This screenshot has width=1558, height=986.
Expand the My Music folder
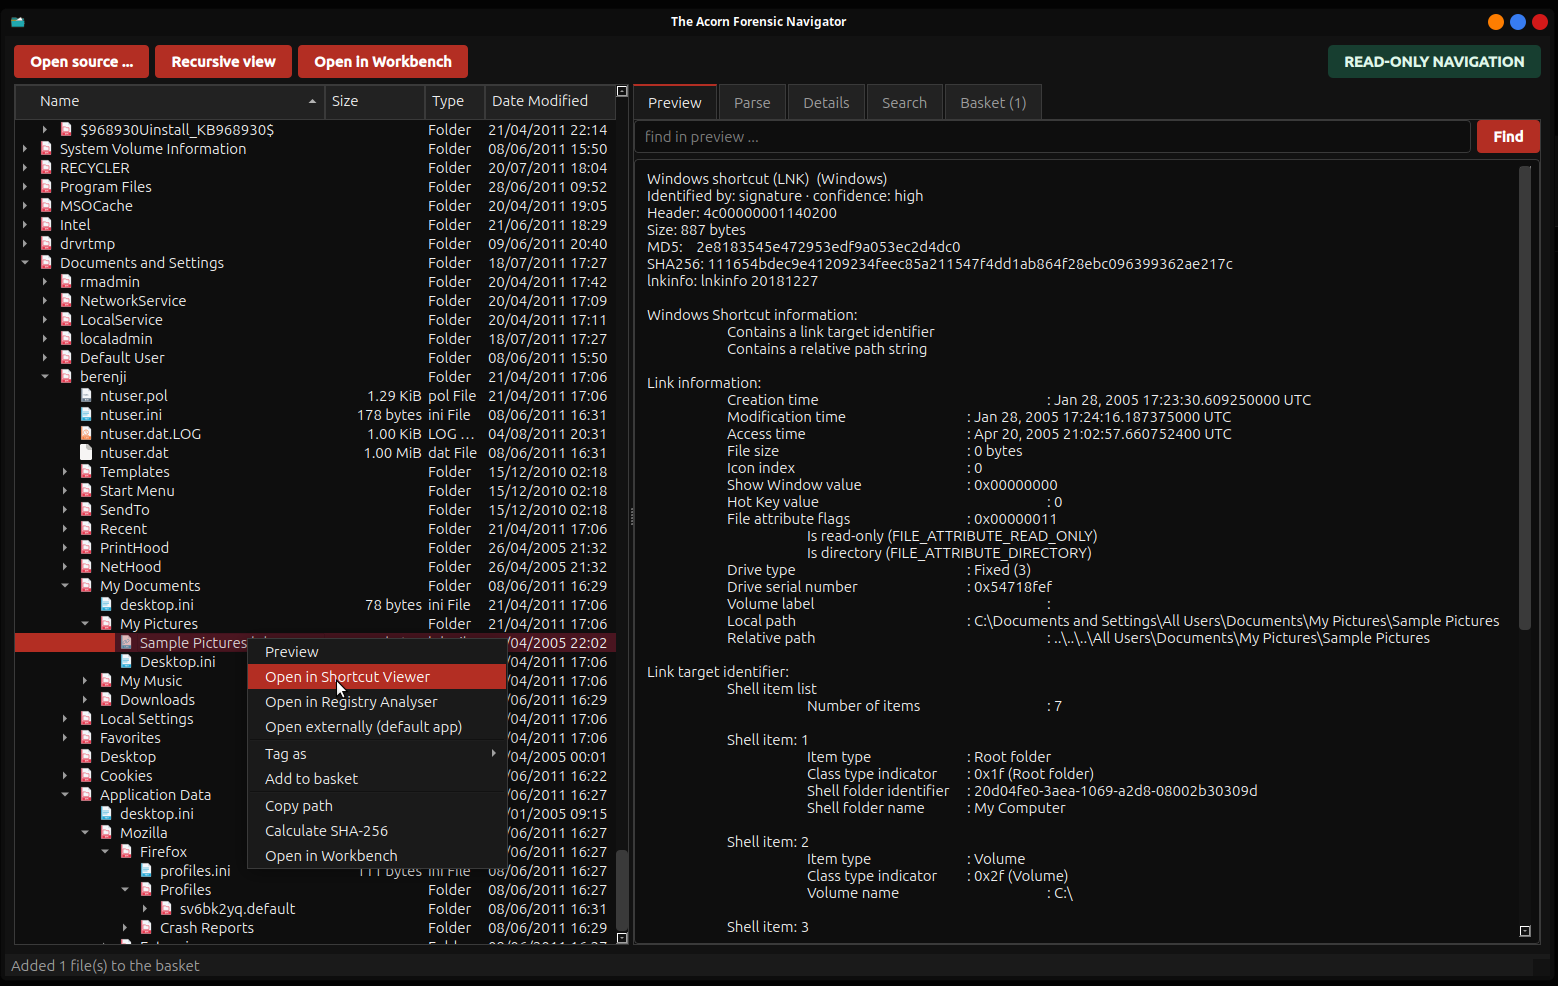click(x=85, y=681)
